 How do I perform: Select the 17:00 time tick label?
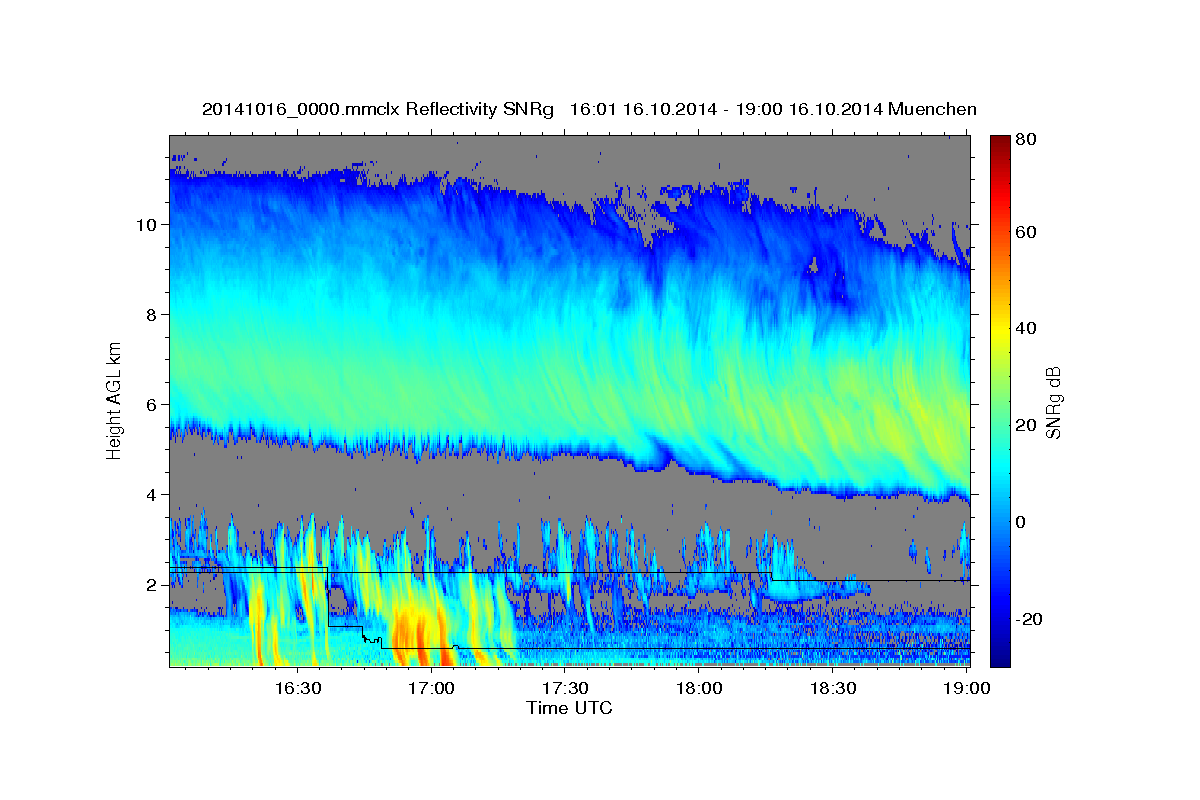pos(432,688)
